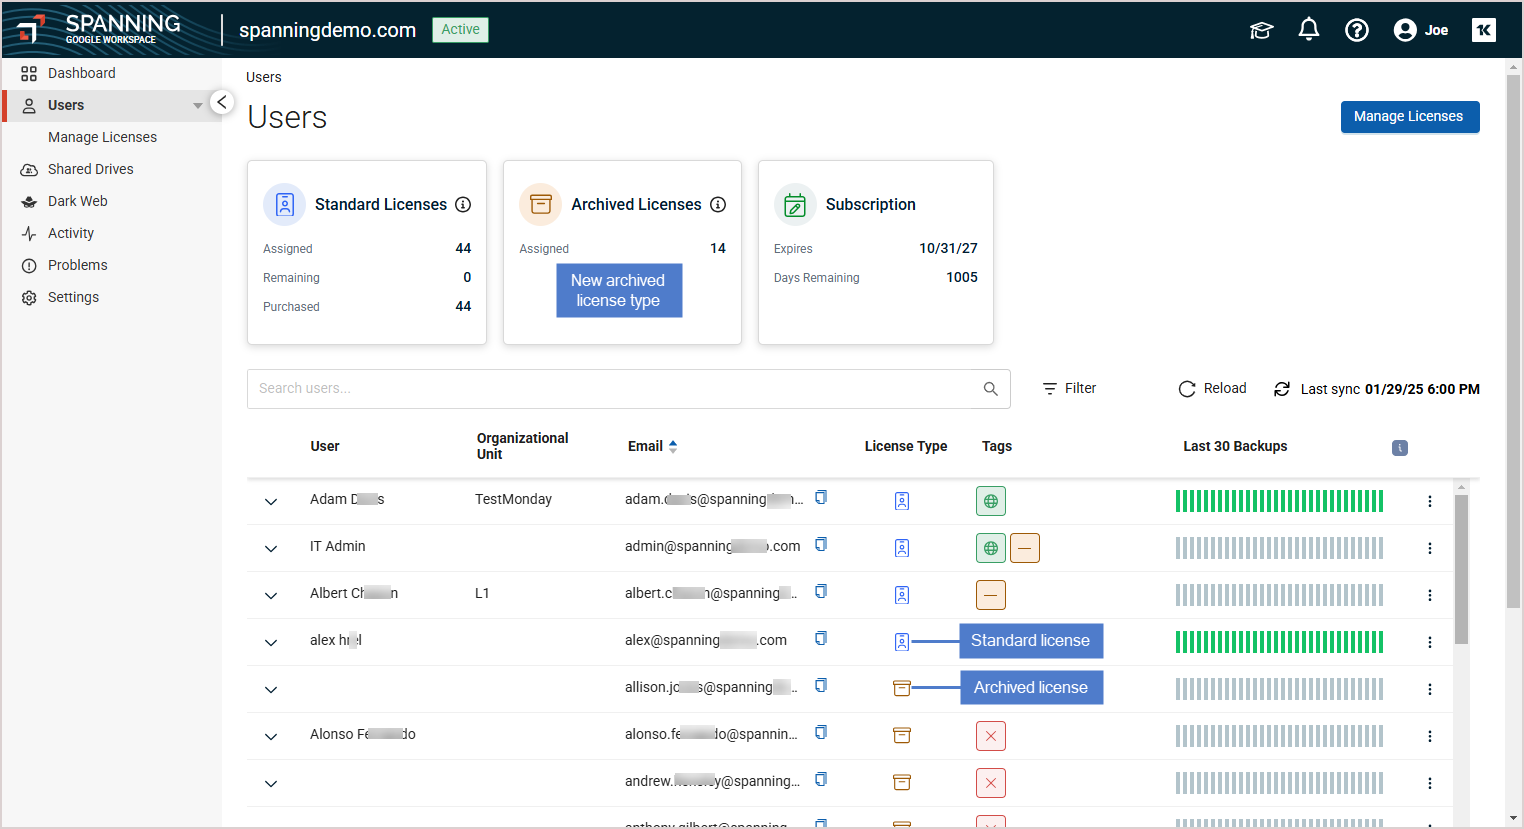Click the Spanning logo

tap(98, 29)
